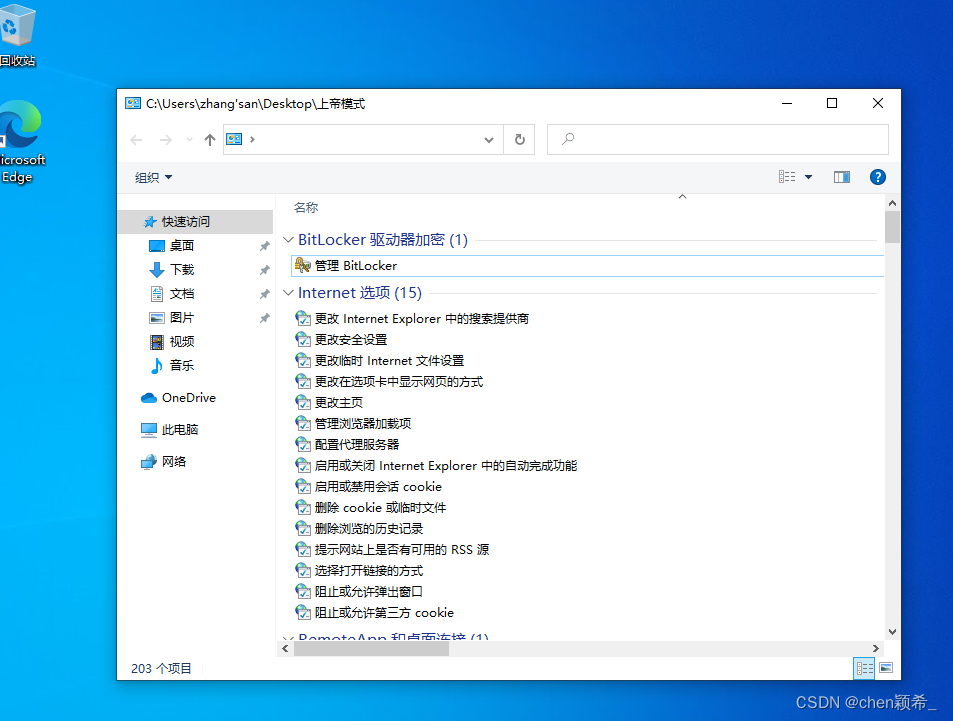Switch to large thumbnails view in status bar

pyautogui.click(x=886, y=668)
